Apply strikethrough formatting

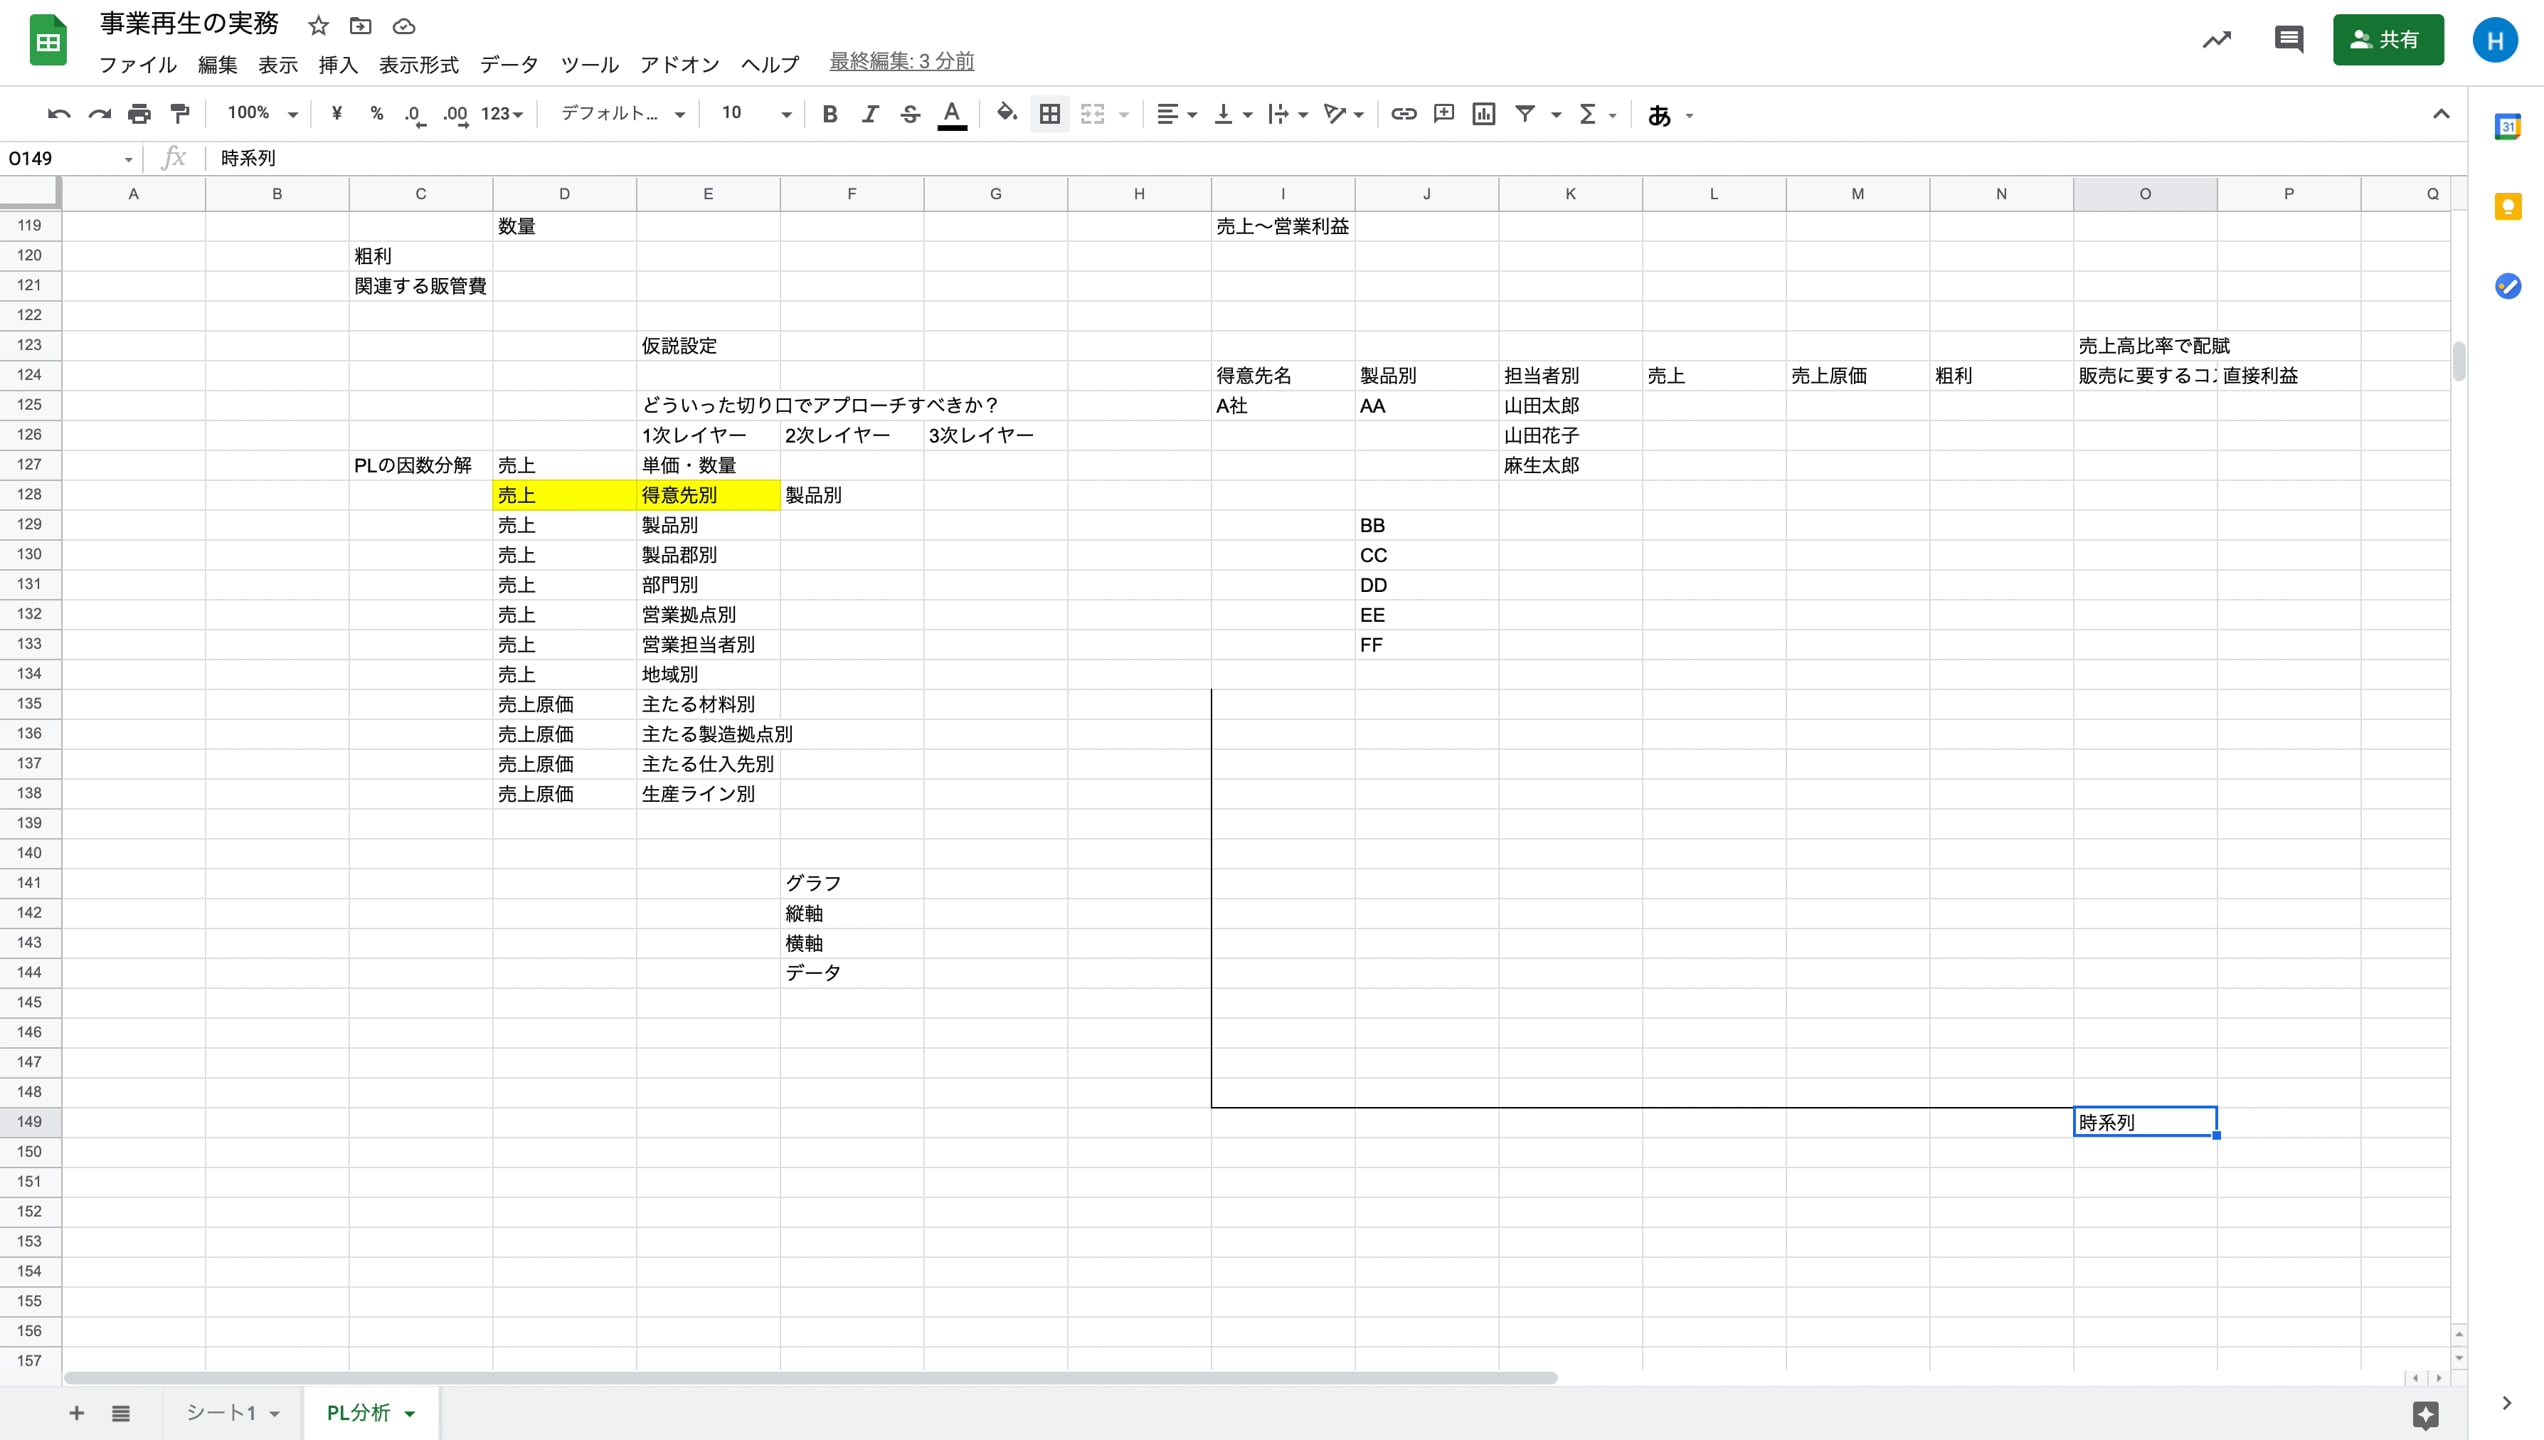[909, 113]
